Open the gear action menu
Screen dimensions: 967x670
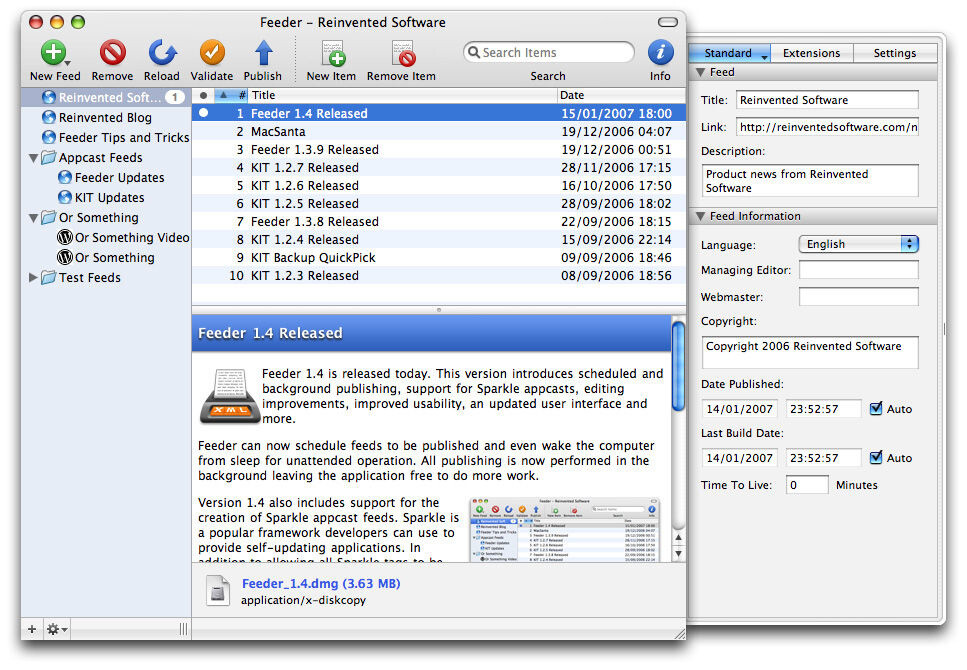(x=57, y=629)
